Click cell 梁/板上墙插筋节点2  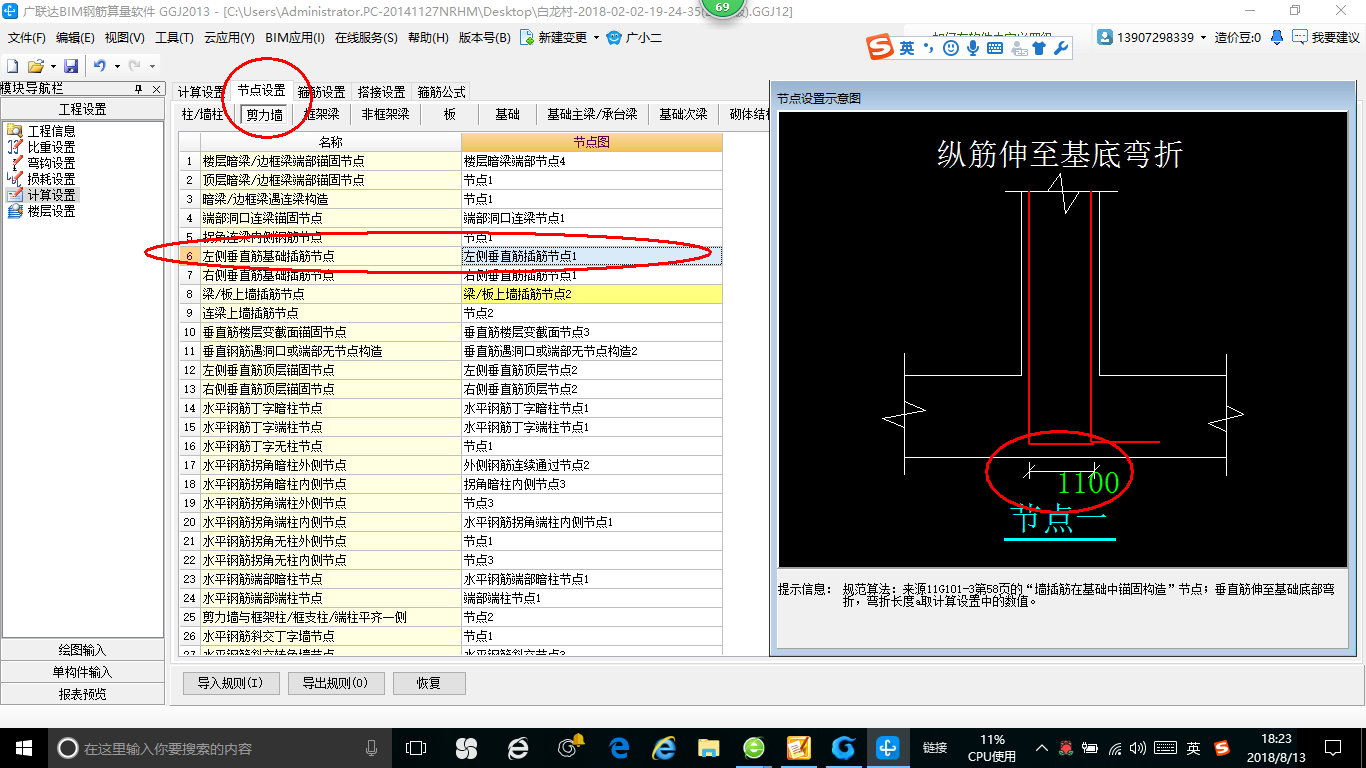(x=591, y=294)
